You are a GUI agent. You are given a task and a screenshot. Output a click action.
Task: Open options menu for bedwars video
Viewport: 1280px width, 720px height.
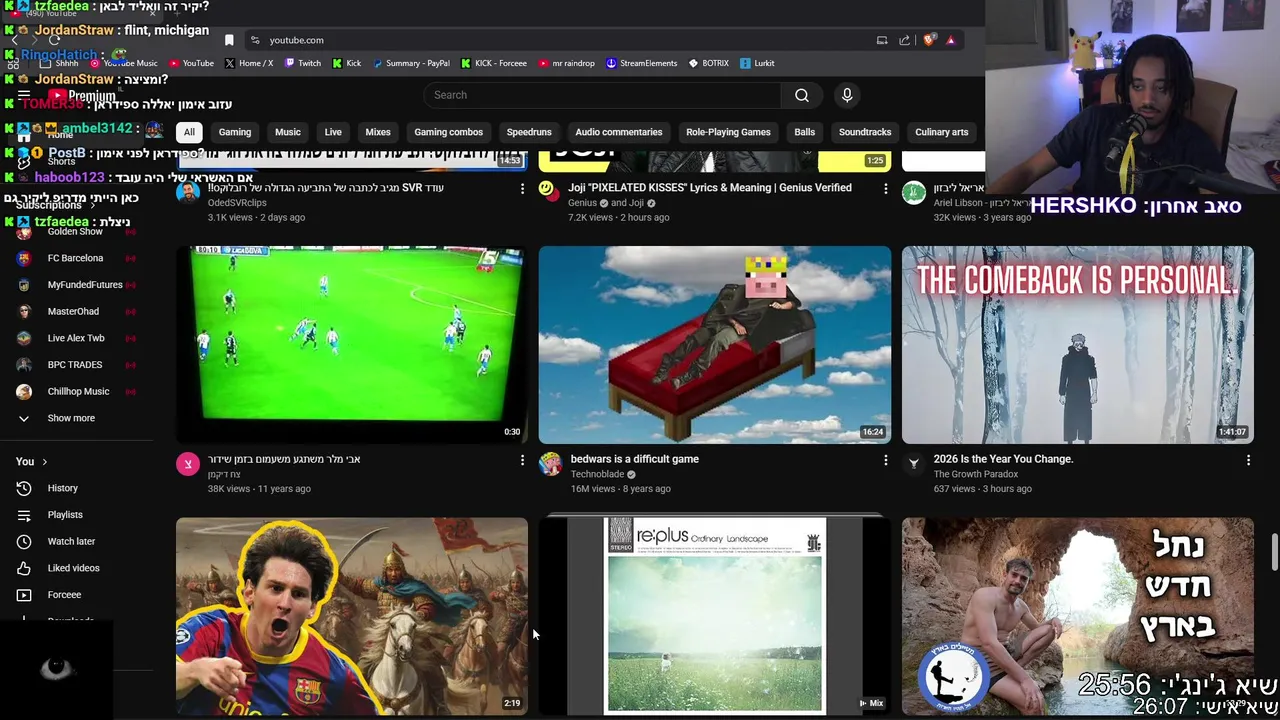point(885,460)
